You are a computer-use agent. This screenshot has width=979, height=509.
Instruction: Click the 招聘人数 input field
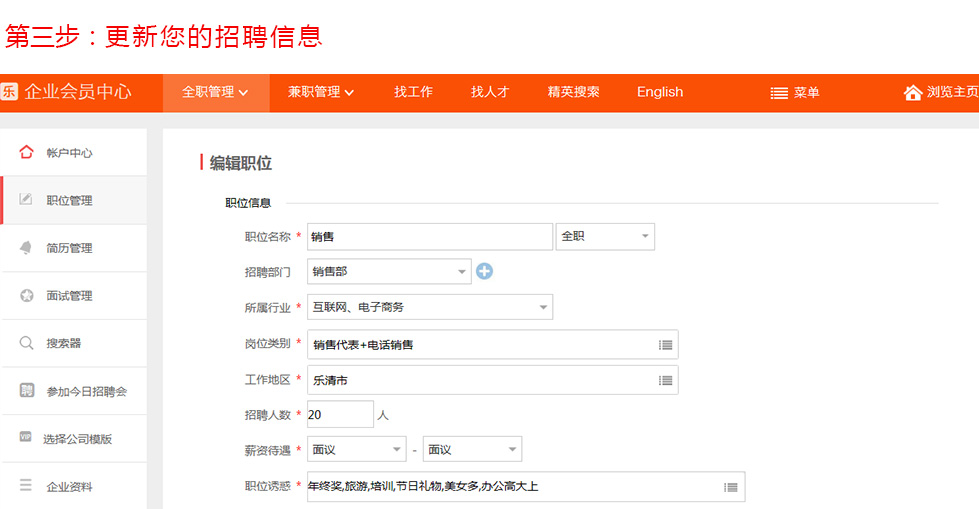(340, 415)
